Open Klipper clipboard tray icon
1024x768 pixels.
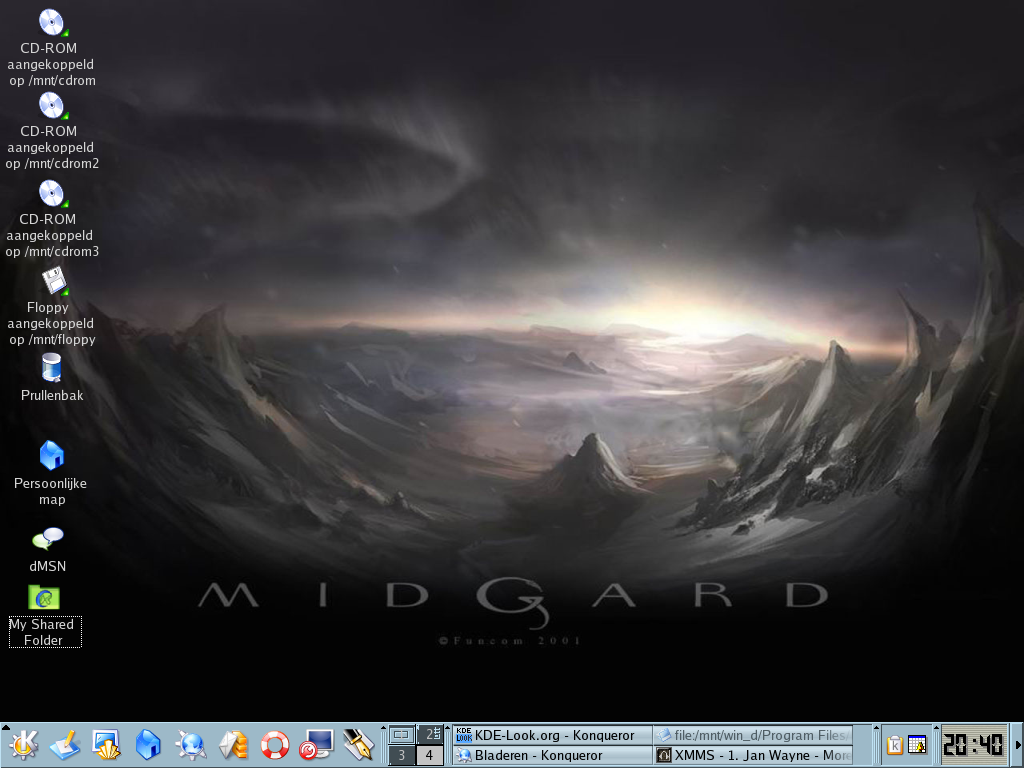pos(895,745)
